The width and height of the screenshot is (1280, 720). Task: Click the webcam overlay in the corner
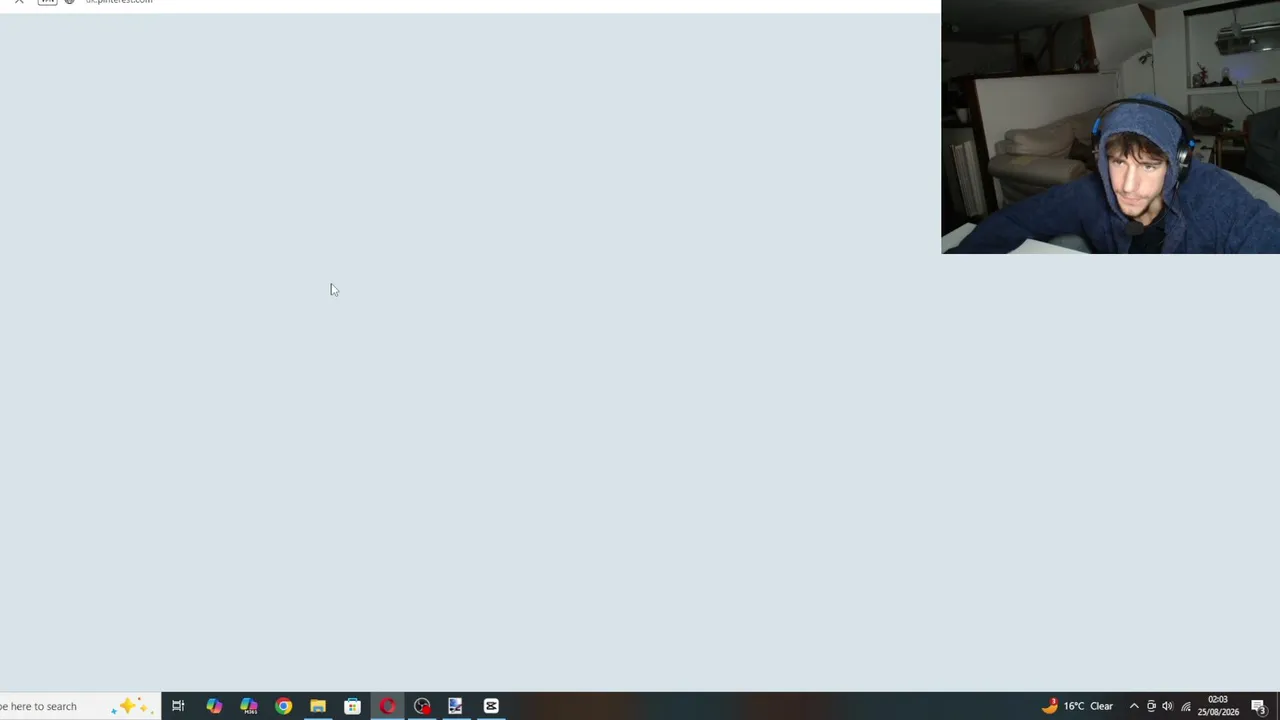coord(1110,127)
